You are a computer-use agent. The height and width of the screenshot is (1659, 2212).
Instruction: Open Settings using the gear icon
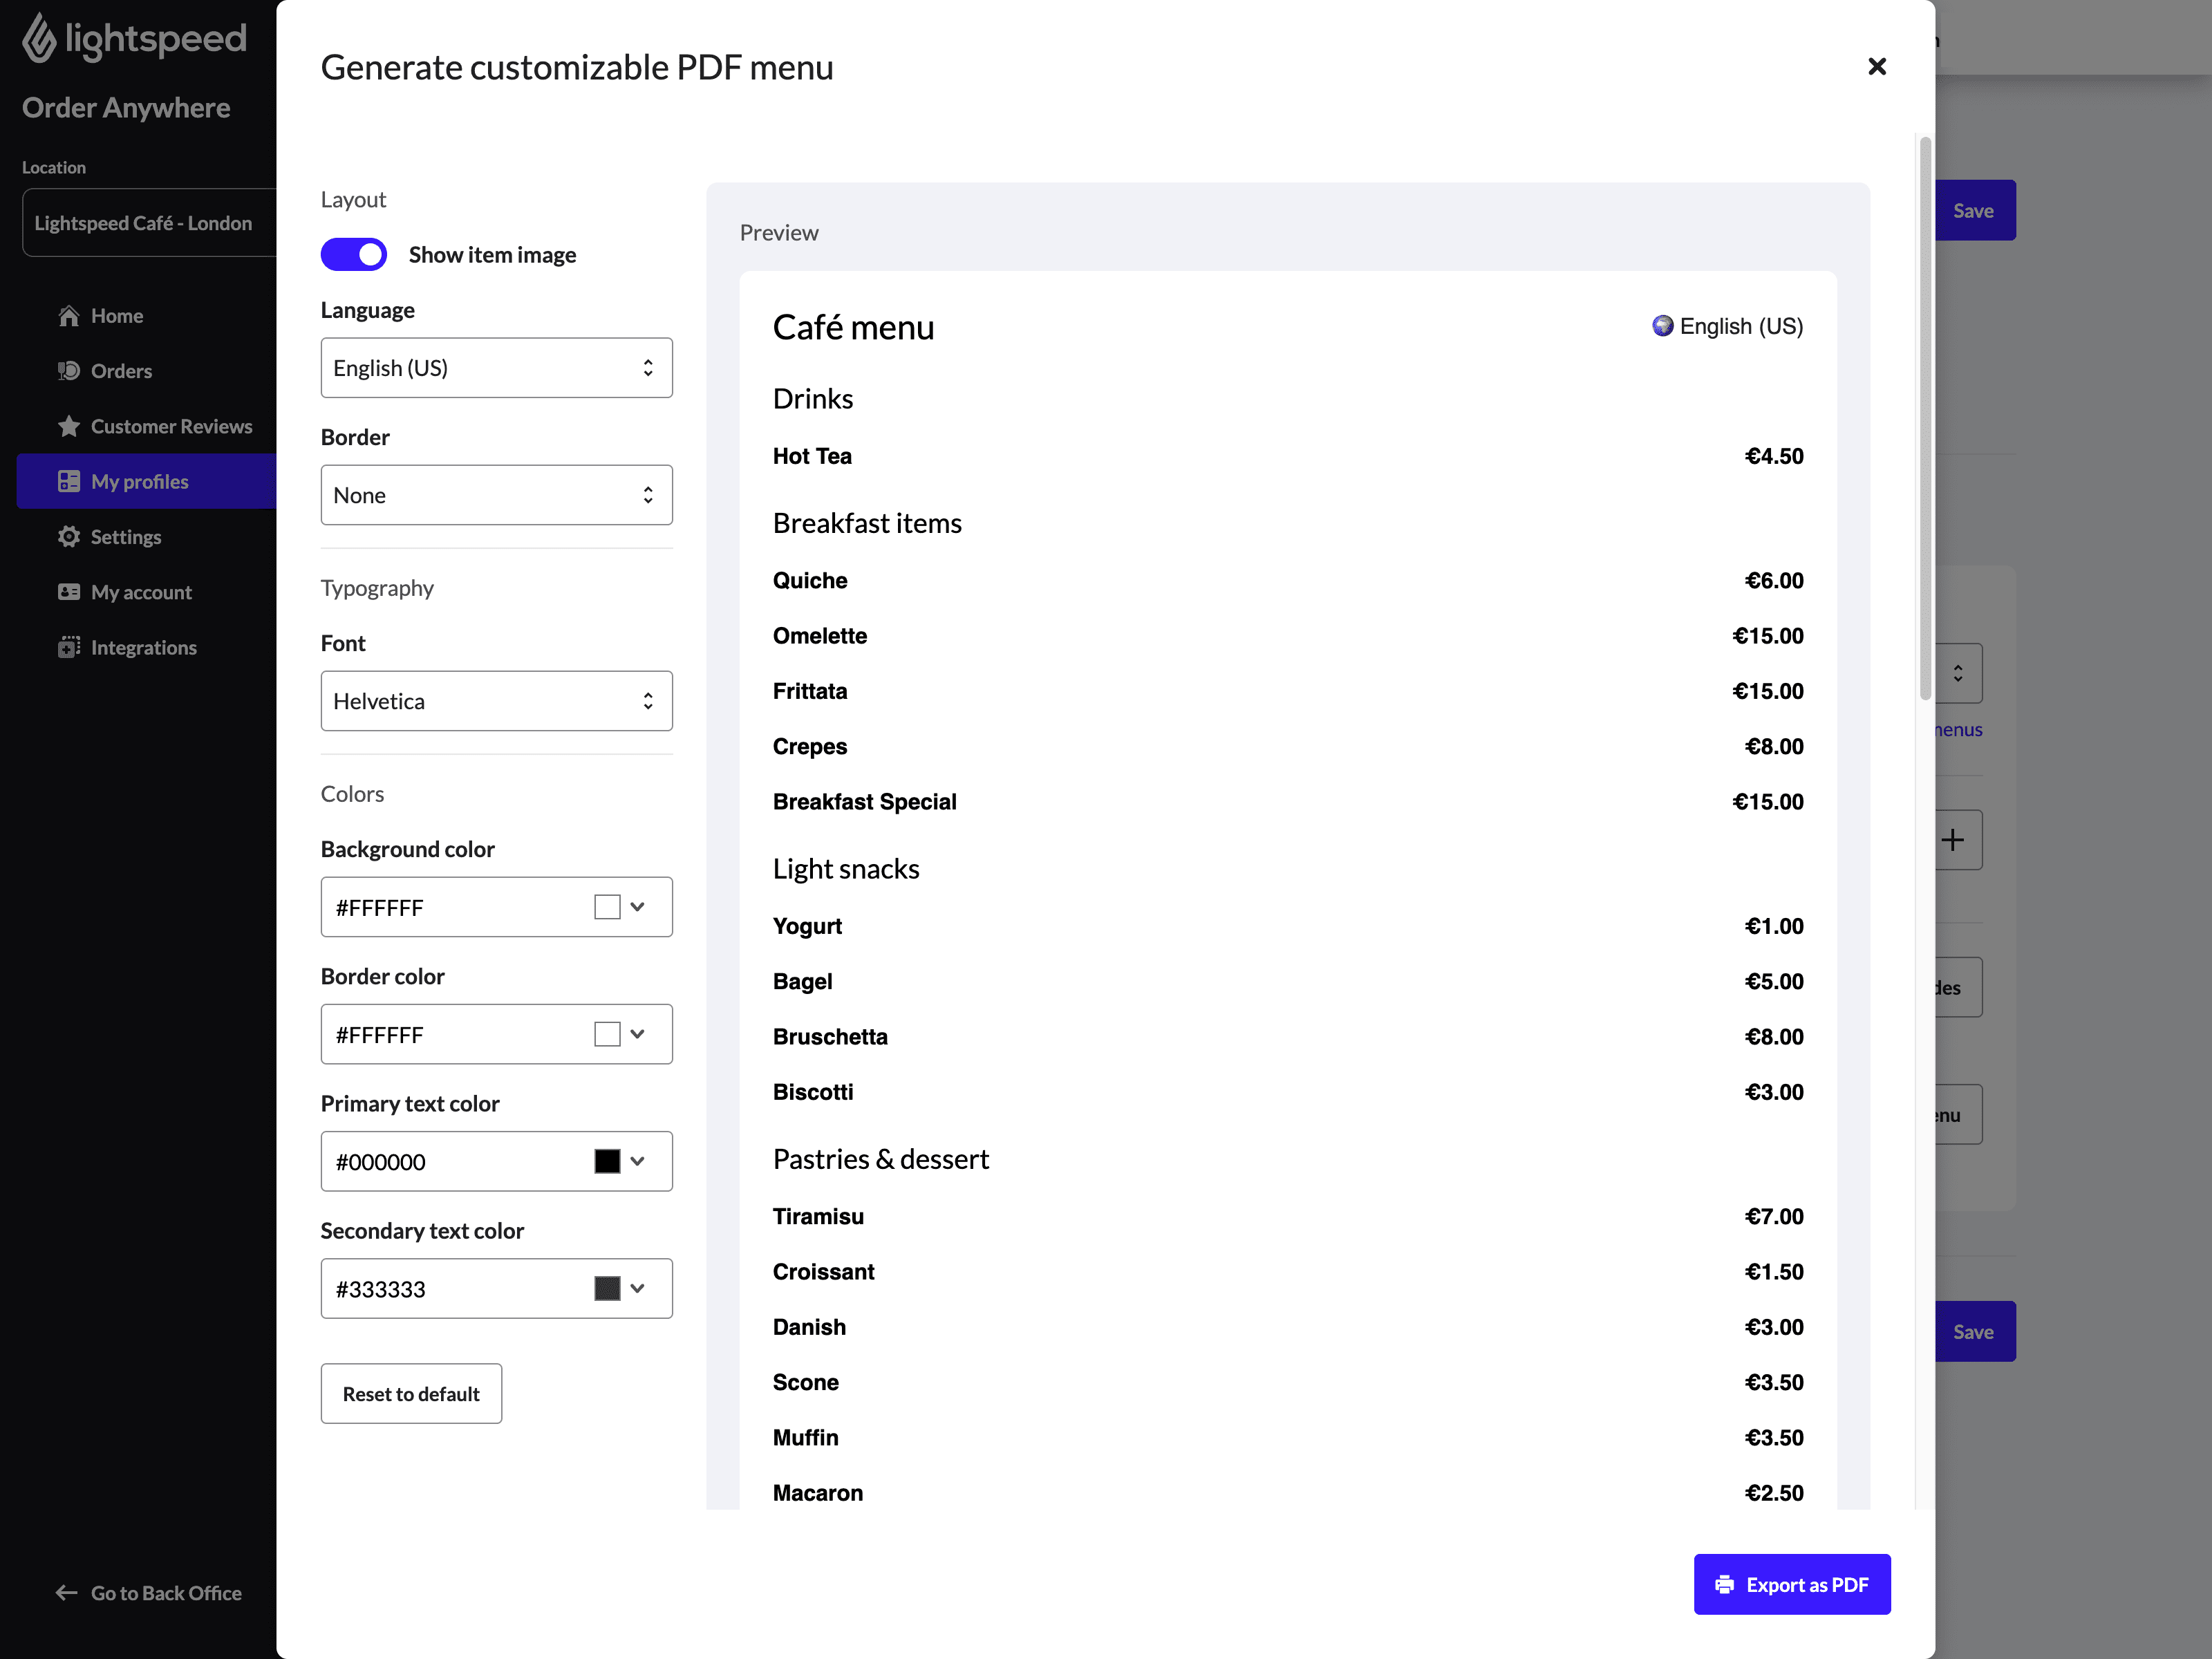[x=69, y=537]
